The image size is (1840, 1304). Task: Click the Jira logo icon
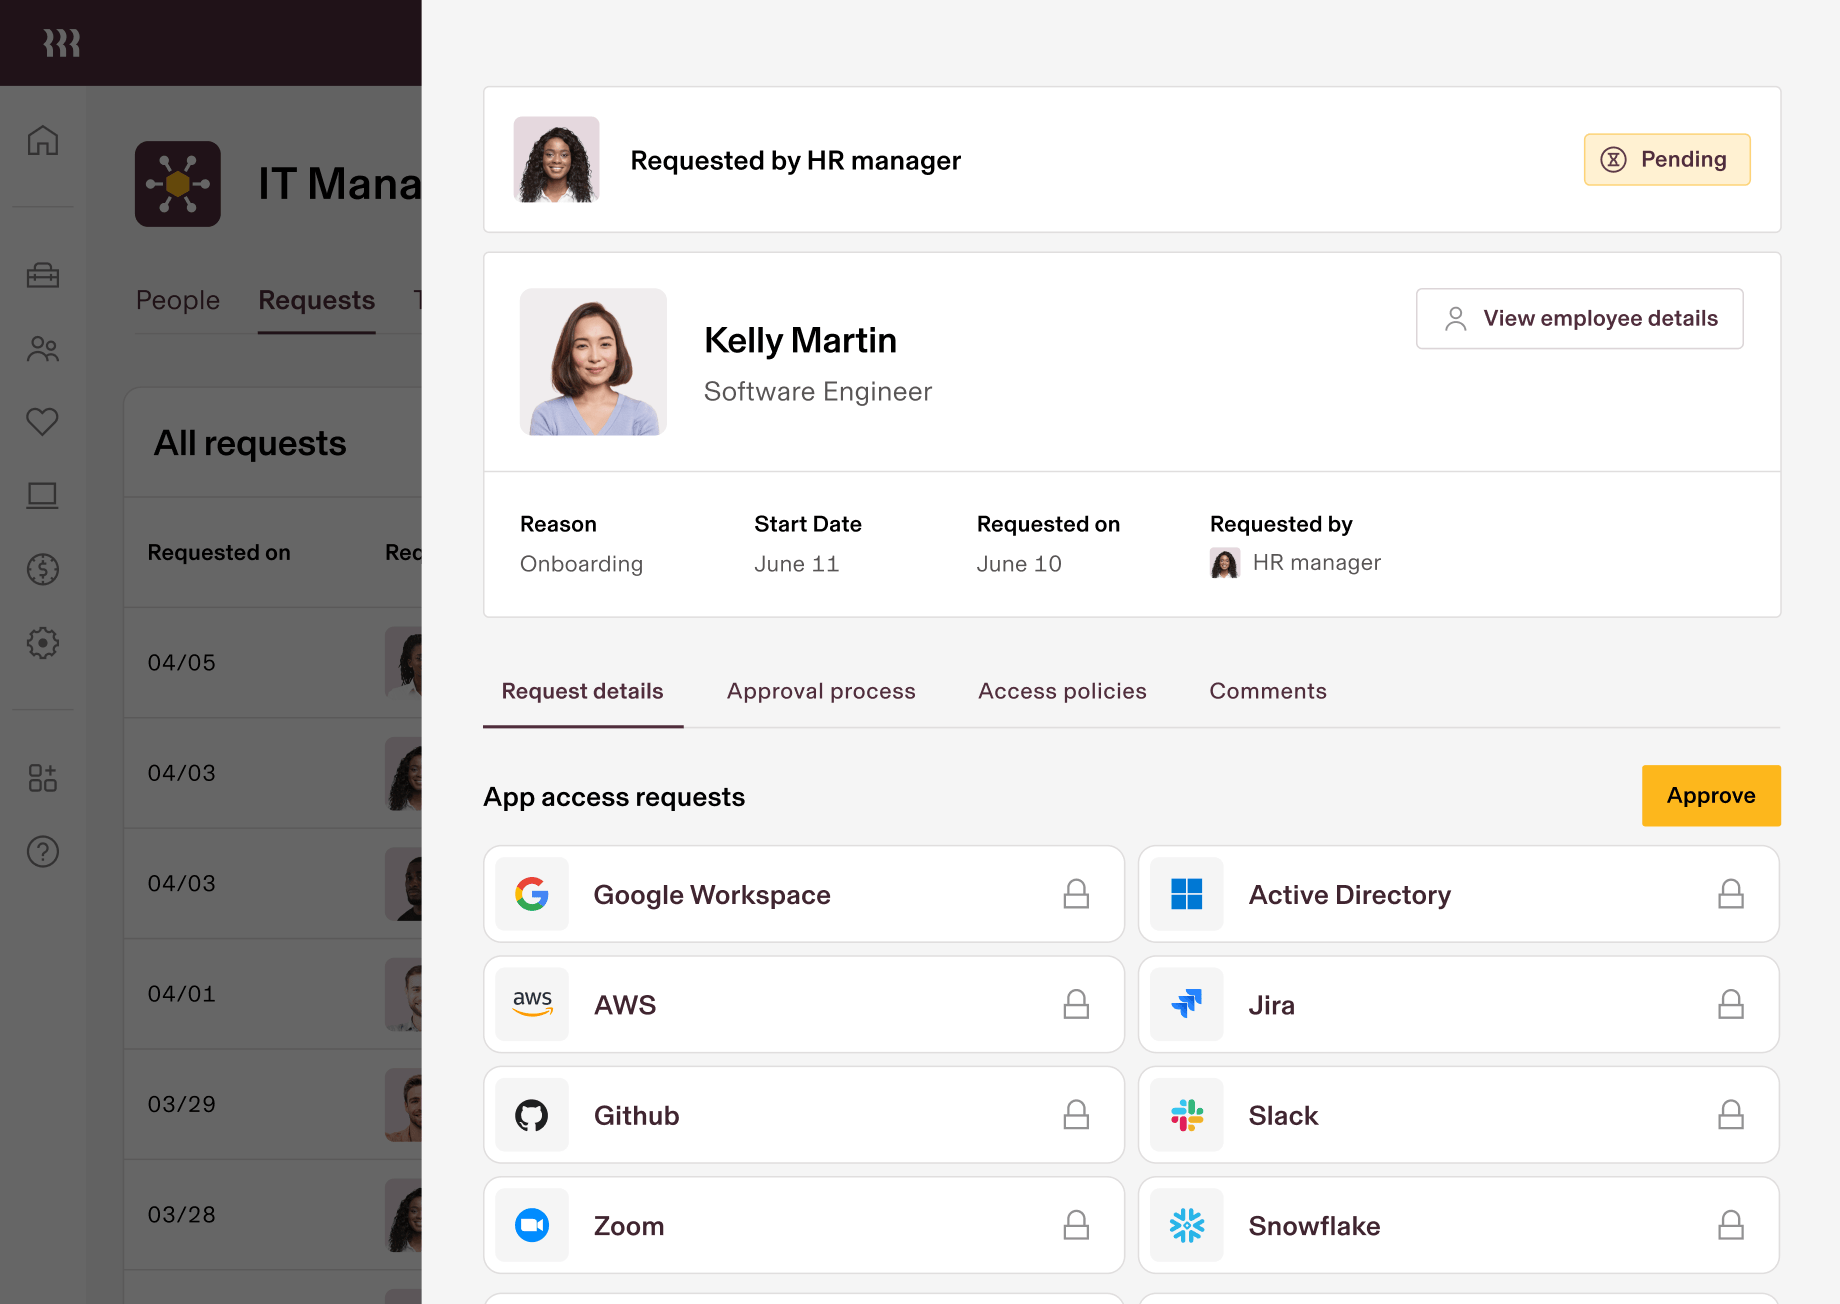[1187, 1004]
